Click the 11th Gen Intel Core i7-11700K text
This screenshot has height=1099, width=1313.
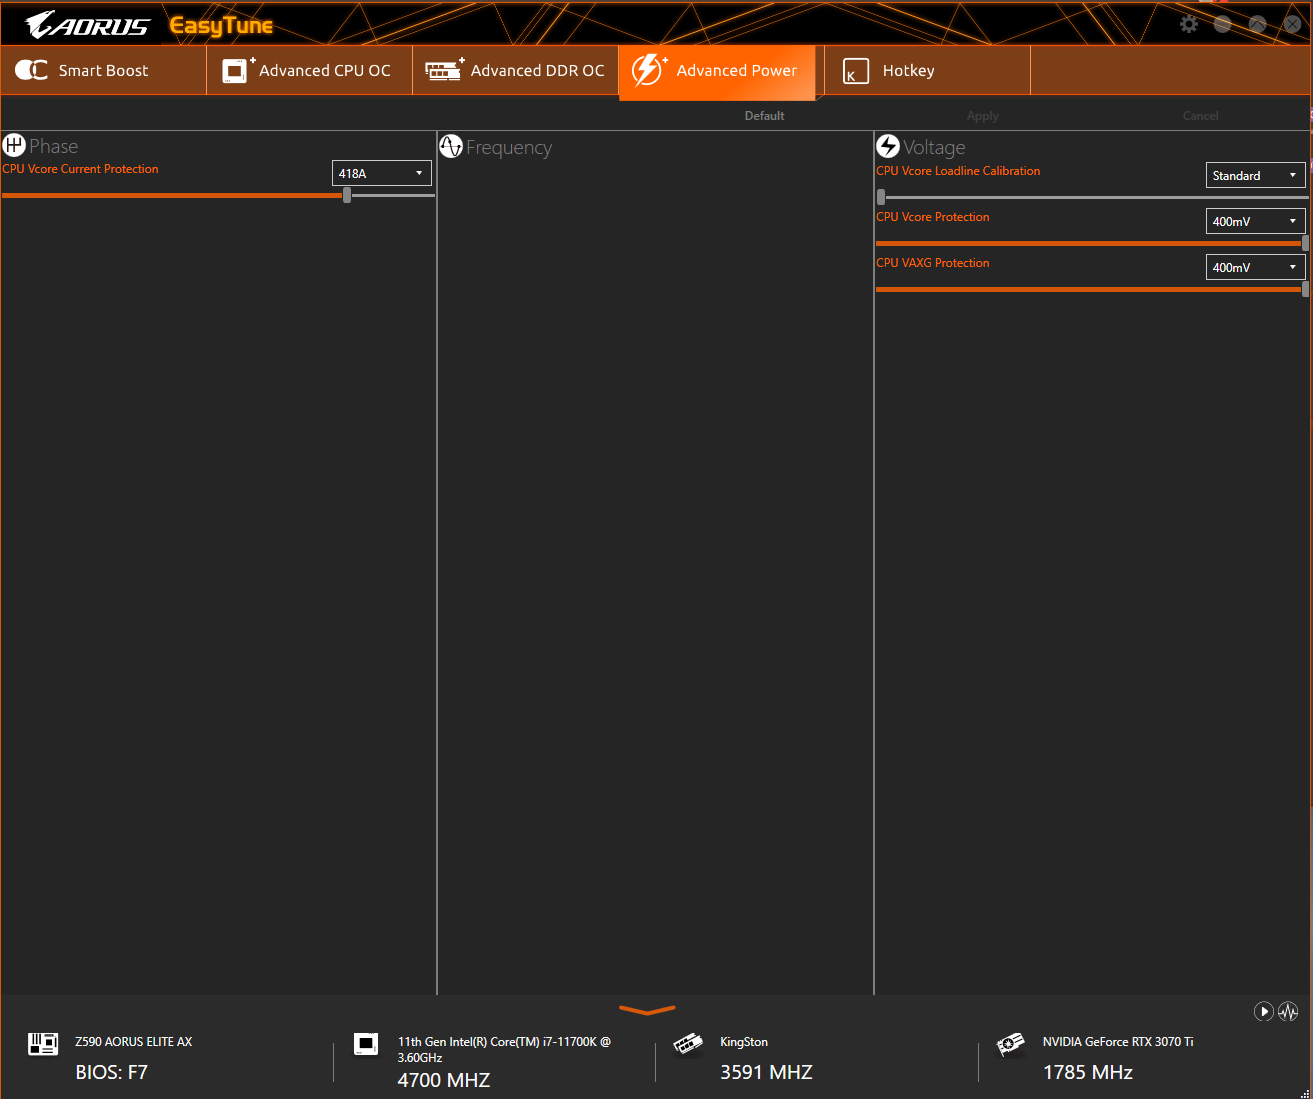(x=504, y=1049)
